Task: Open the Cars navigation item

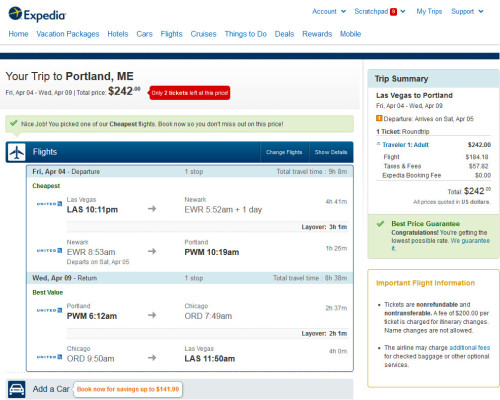Action: point(144,34)
